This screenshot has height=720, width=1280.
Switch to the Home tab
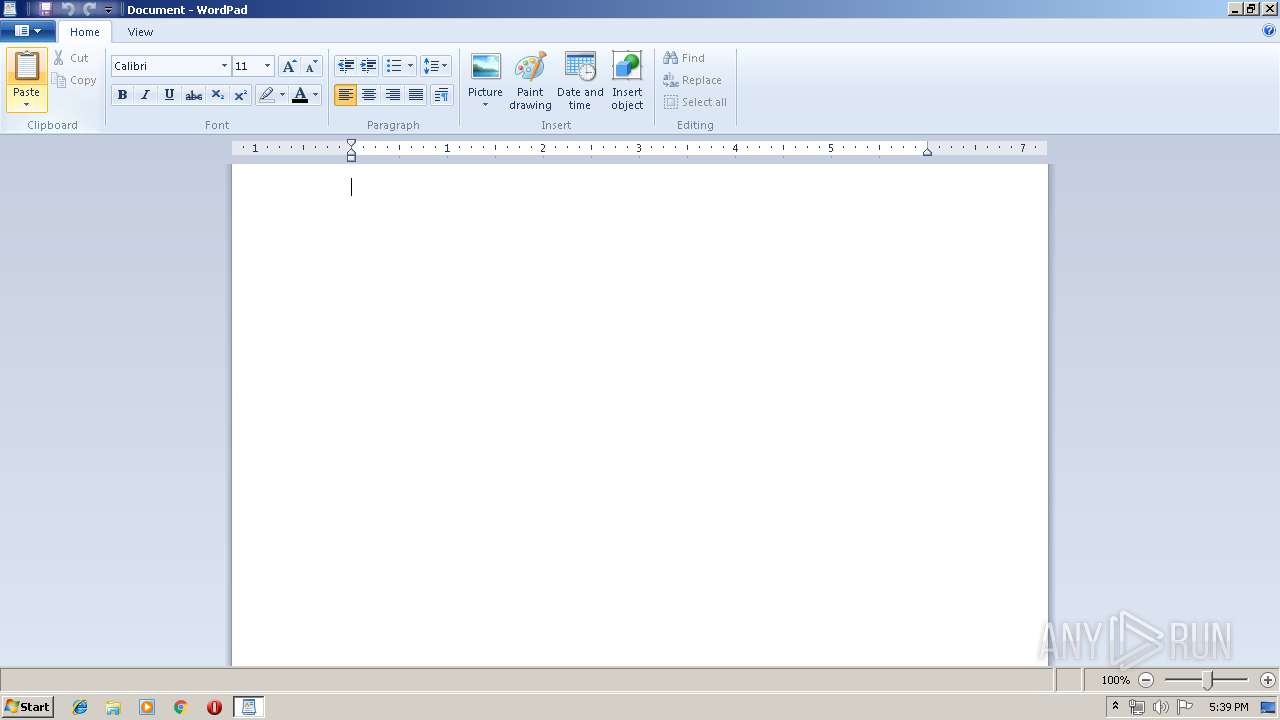click(x=85, y=32)
